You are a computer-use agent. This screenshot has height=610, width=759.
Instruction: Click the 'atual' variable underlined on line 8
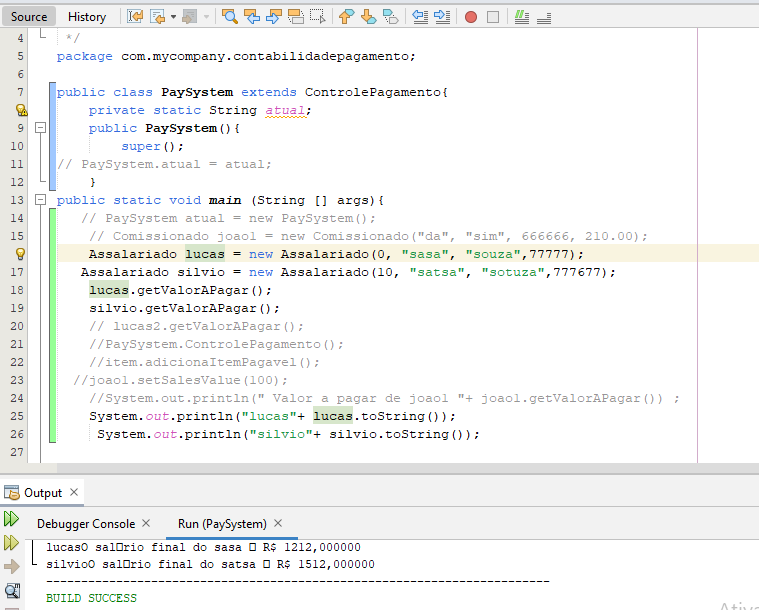tap(285, 110)
